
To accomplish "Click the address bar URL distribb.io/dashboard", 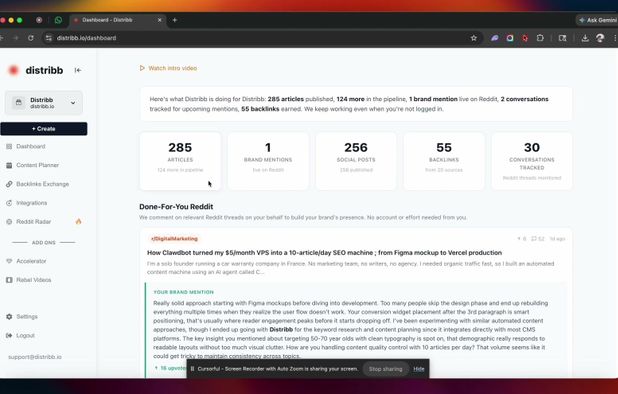I will 86,38.
